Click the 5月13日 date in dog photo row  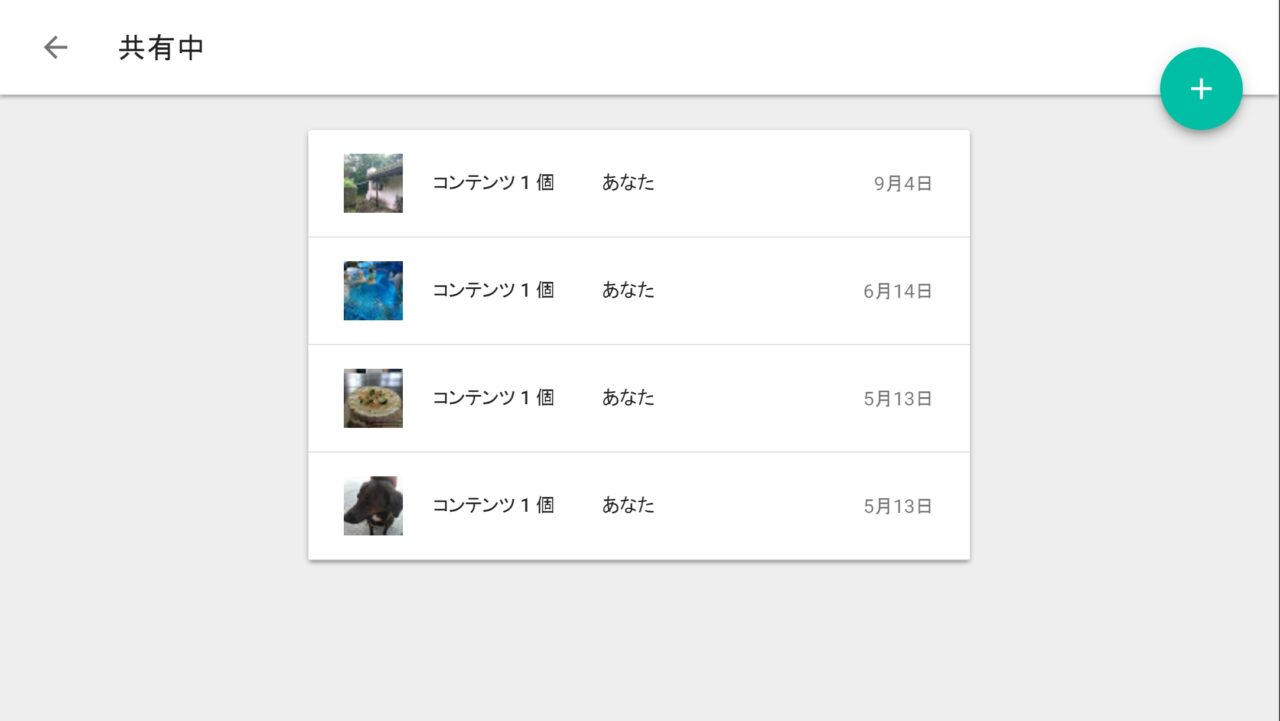click(898, 507)
